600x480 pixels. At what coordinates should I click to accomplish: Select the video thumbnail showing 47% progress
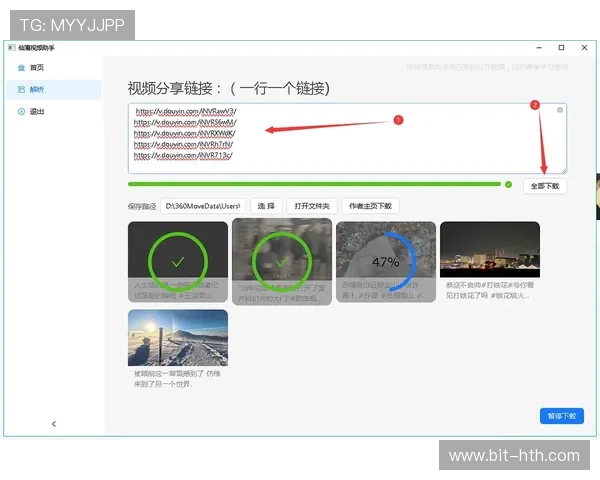point(385,261)
